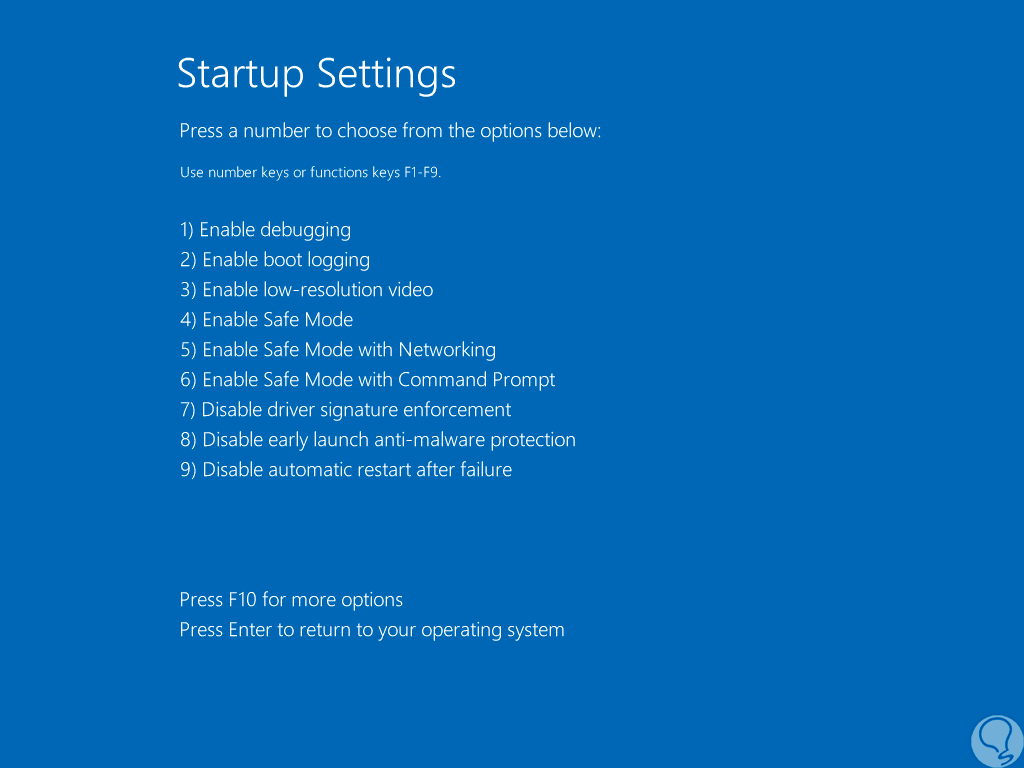Viewport: 1024px width, 768px height.
Task: Click Disable driver signature enforcement
Action: point(346,410)
